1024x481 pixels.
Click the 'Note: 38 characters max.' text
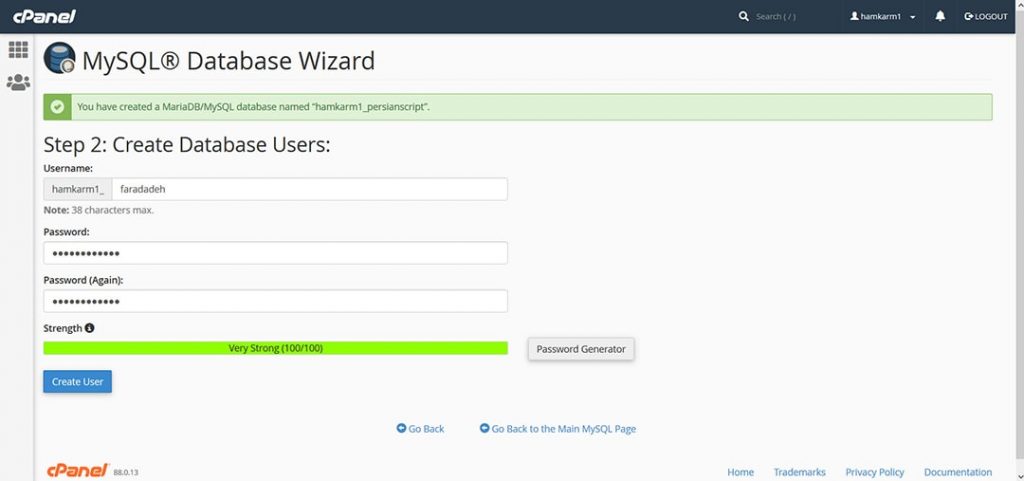99,210
